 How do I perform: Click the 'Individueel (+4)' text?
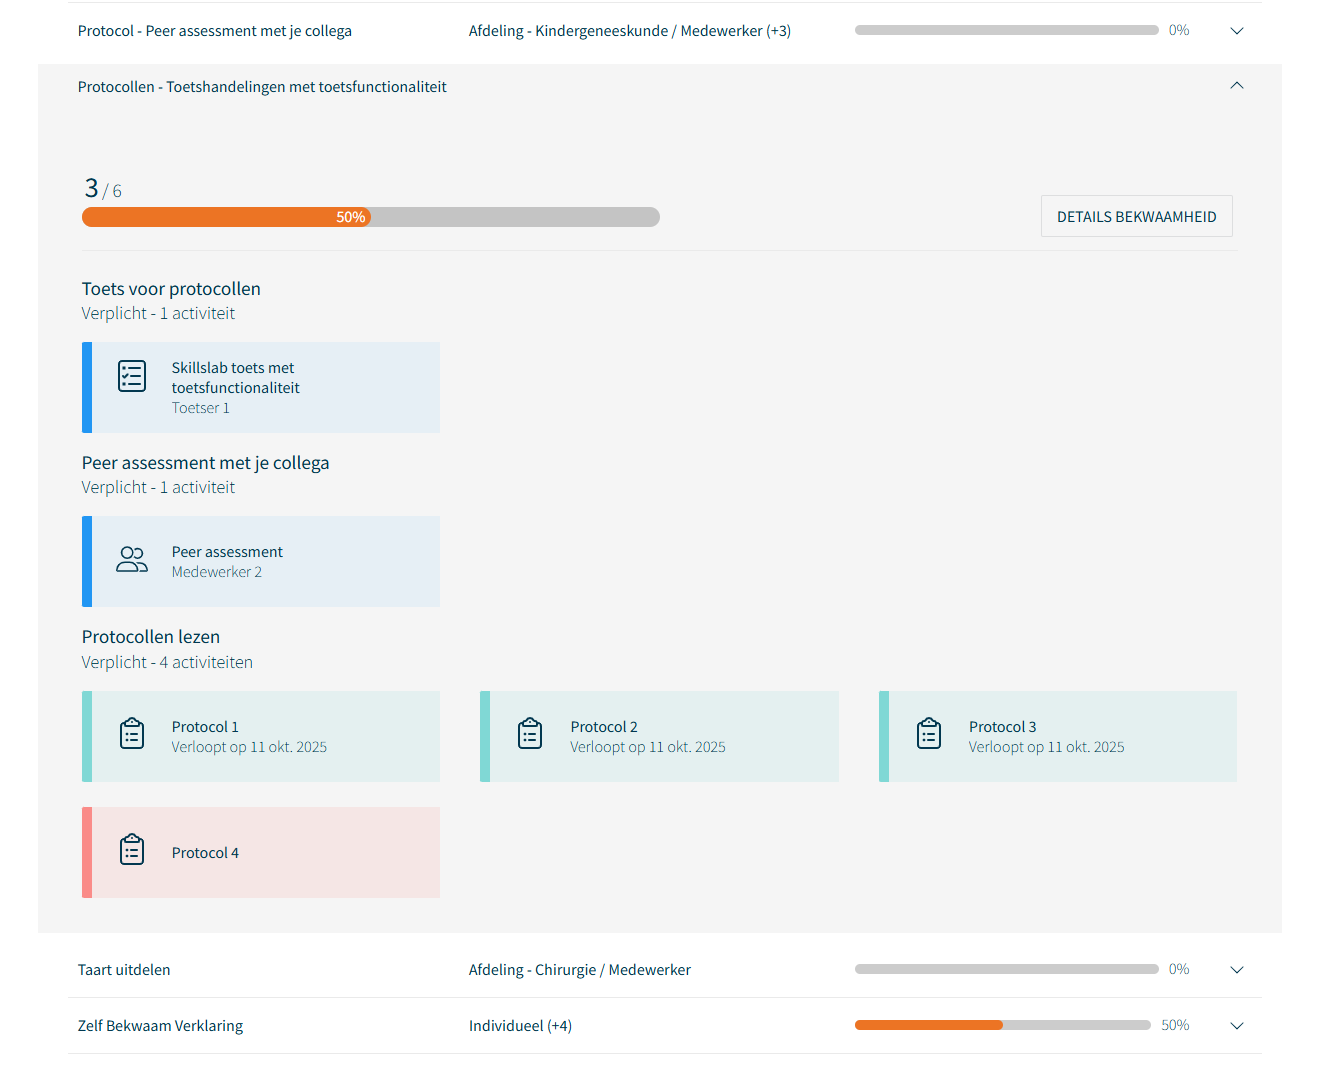click(520, 1026)
